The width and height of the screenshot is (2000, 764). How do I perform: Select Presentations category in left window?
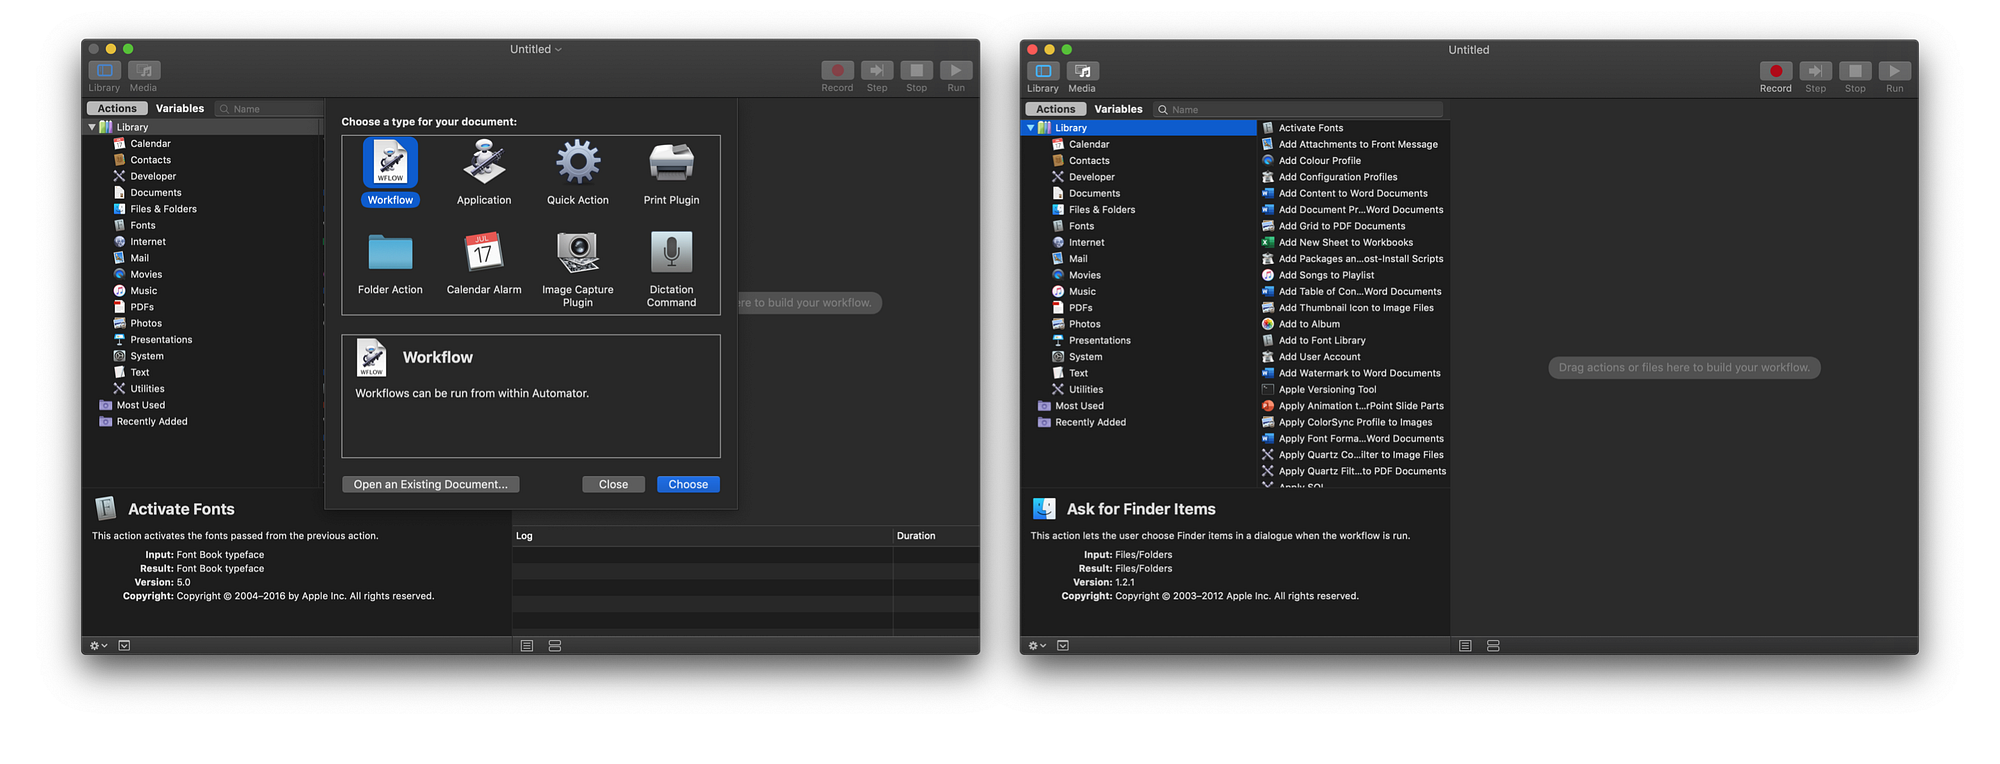tap(160, 339)
